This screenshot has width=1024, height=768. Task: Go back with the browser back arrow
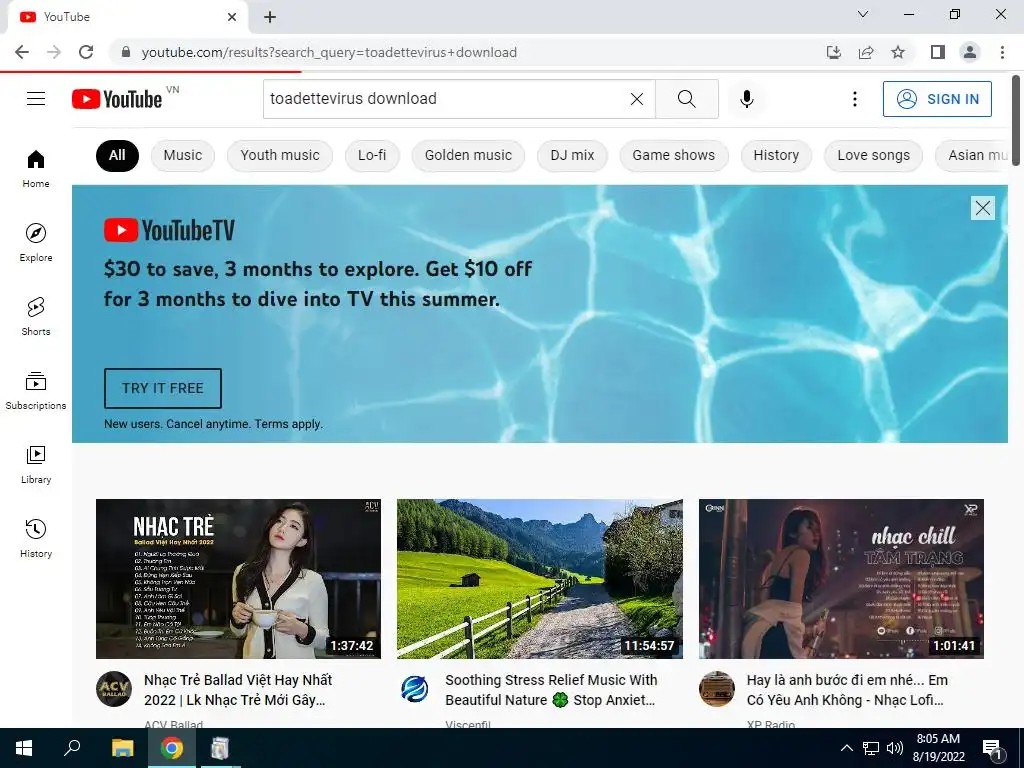click(x=22, y=52)
